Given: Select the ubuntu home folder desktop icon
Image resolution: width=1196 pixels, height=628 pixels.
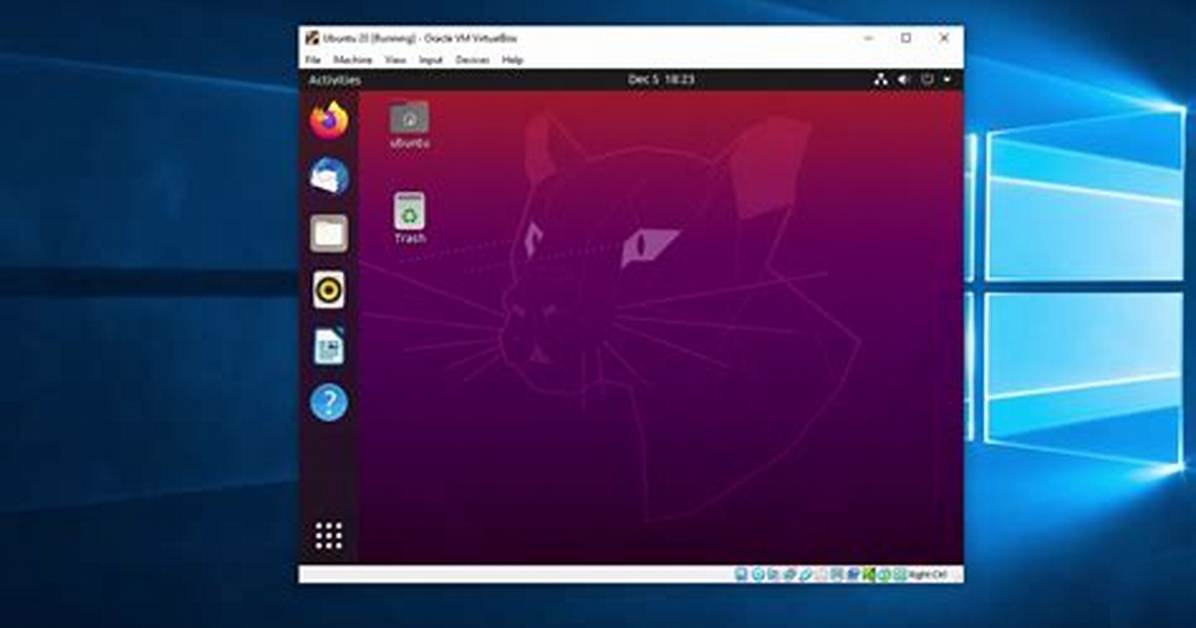Looking at the screenshot, I should (410, 125).
